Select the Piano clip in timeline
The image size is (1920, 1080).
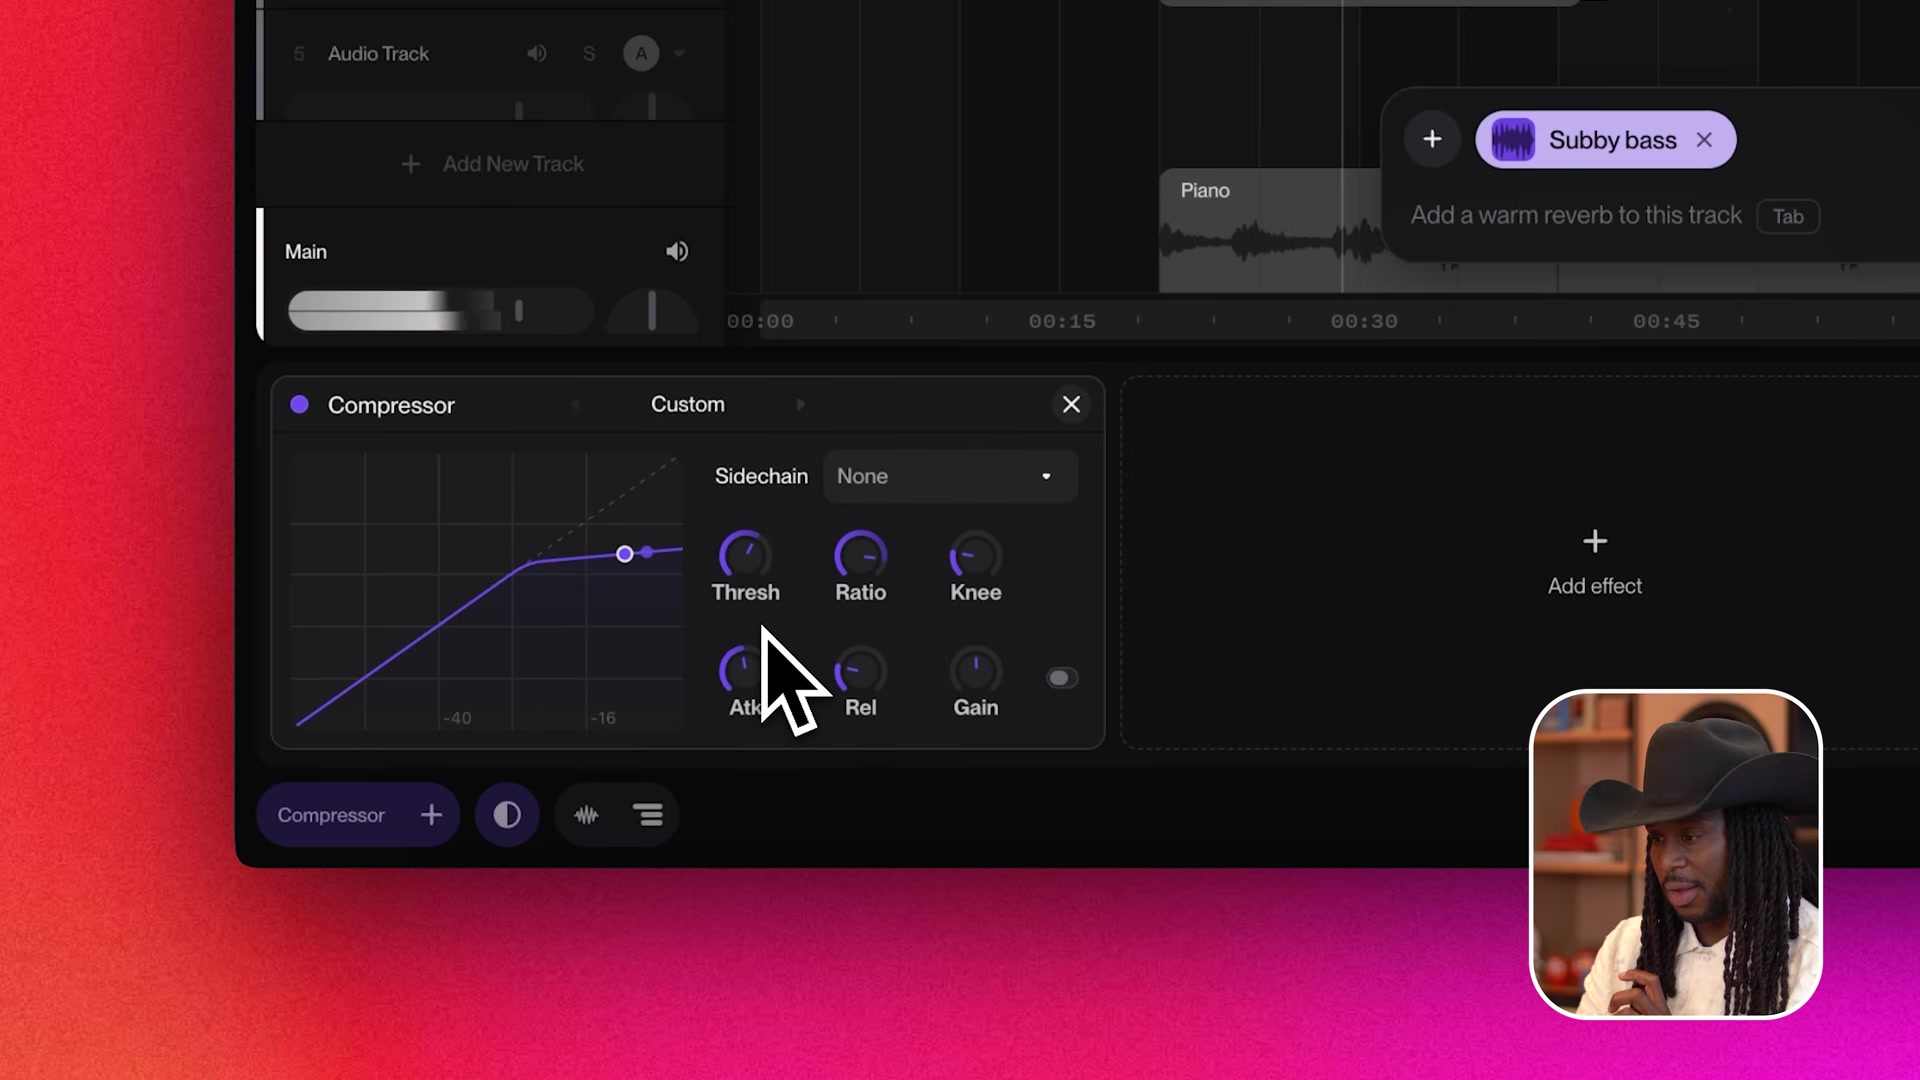(1270, 230)
